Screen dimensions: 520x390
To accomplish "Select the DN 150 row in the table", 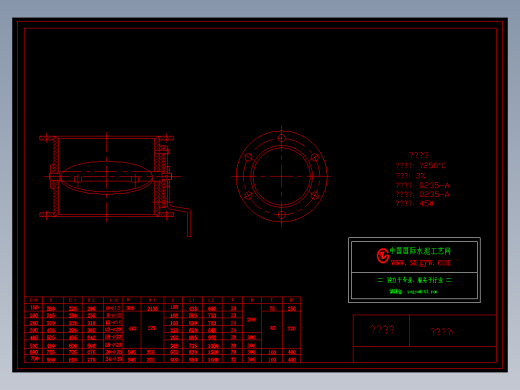I will click(163, 308).
